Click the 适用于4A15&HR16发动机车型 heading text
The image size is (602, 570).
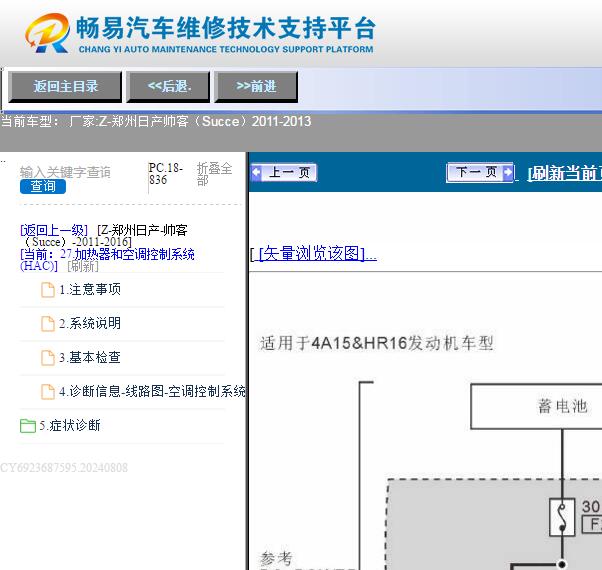pyautogui.click(x=377, y=343)
